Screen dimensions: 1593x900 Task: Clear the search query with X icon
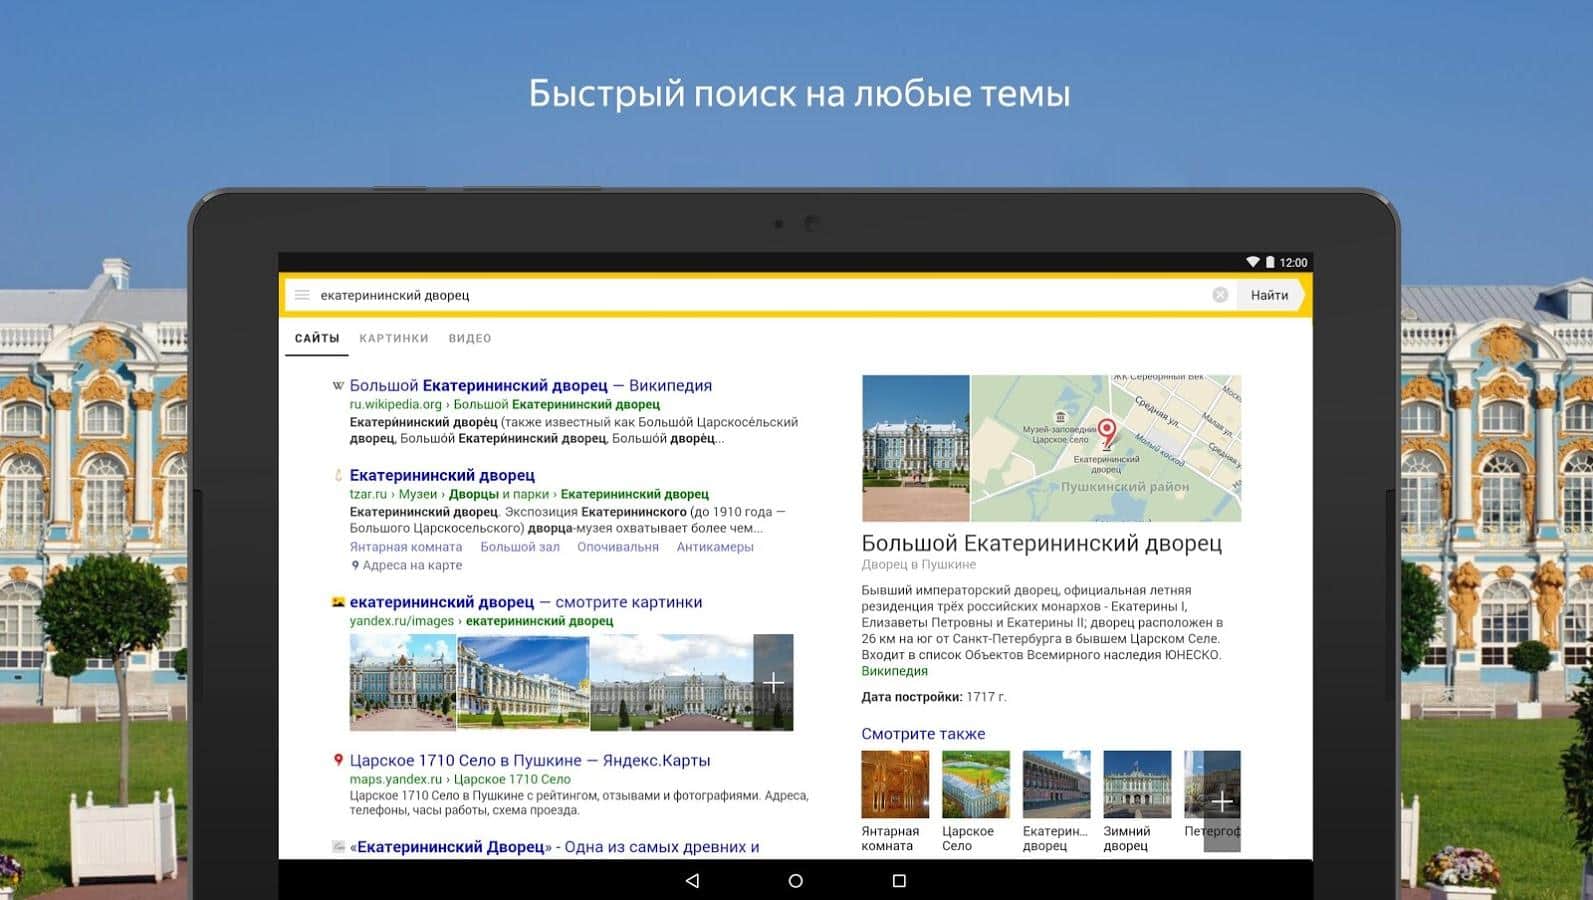pyautogui.click(x=1220, y=295)
